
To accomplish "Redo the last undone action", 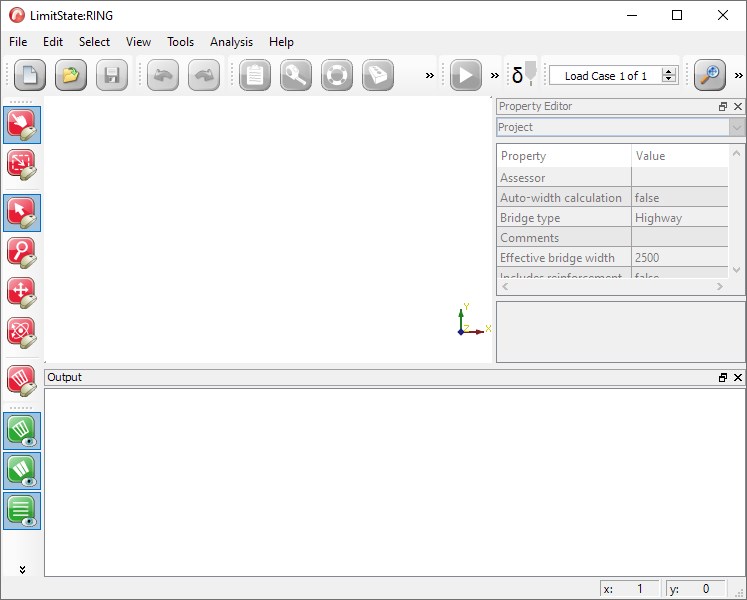I will 204,75.
